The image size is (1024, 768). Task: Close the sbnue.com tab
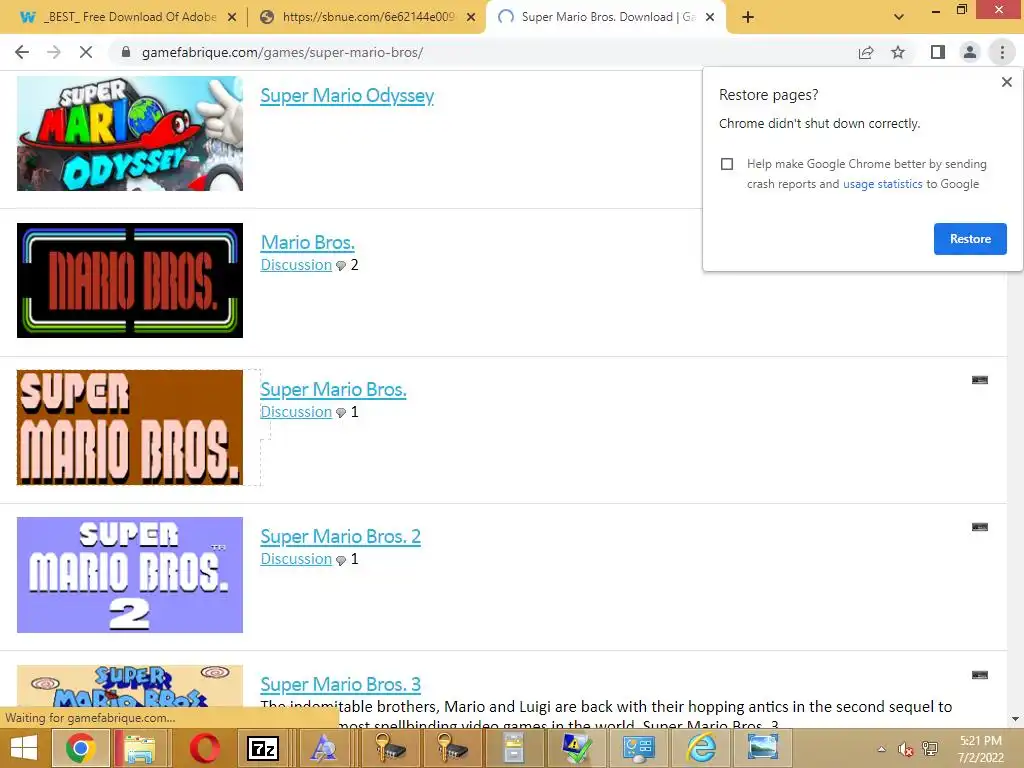(x=471, y=18)
